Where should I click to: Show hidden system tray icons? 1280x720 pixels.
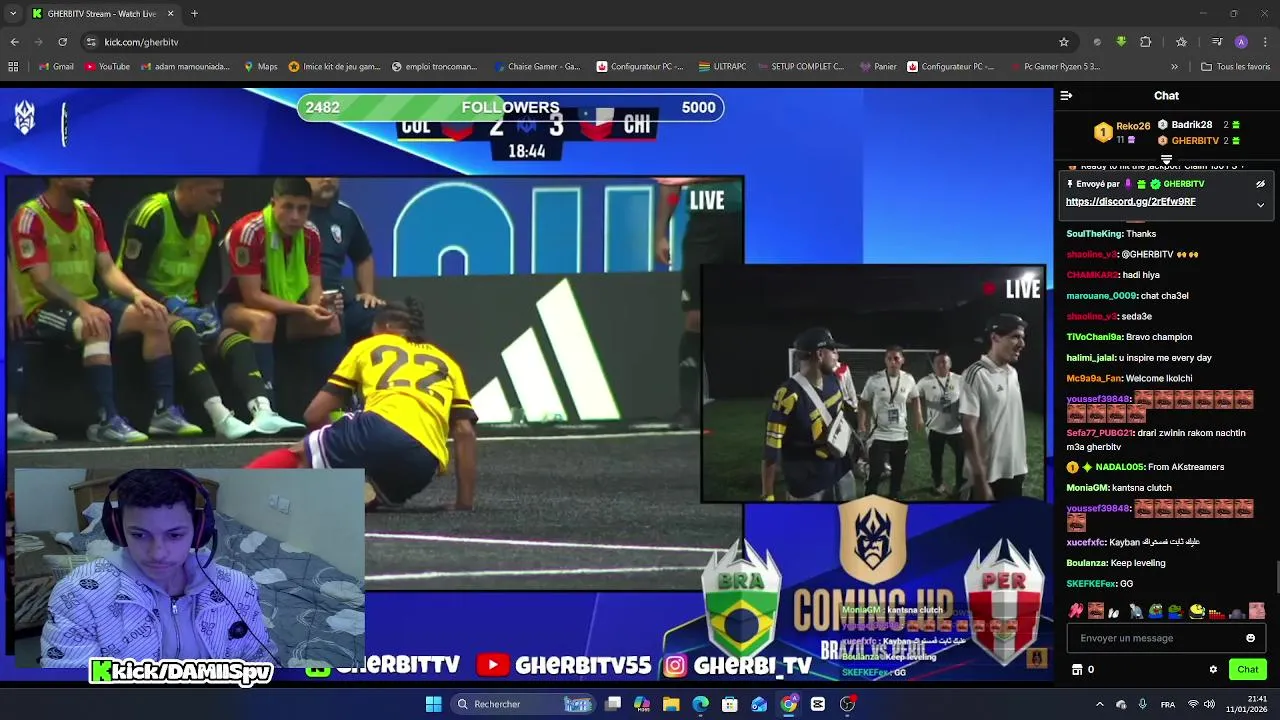point(1099,704)
